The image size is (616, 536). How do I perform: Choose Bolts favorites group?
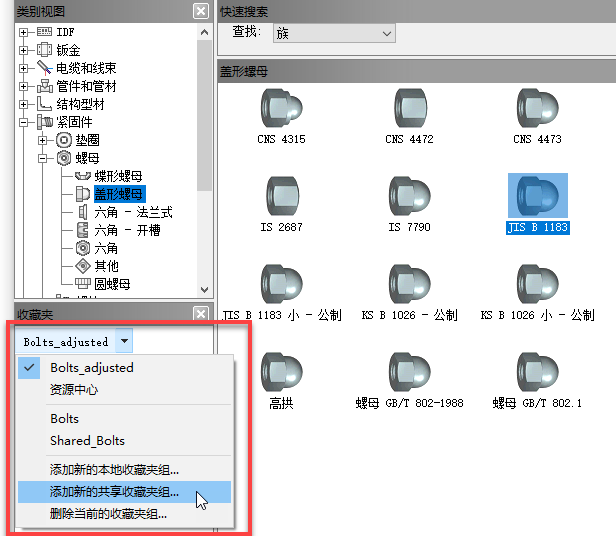coord(125,419)
